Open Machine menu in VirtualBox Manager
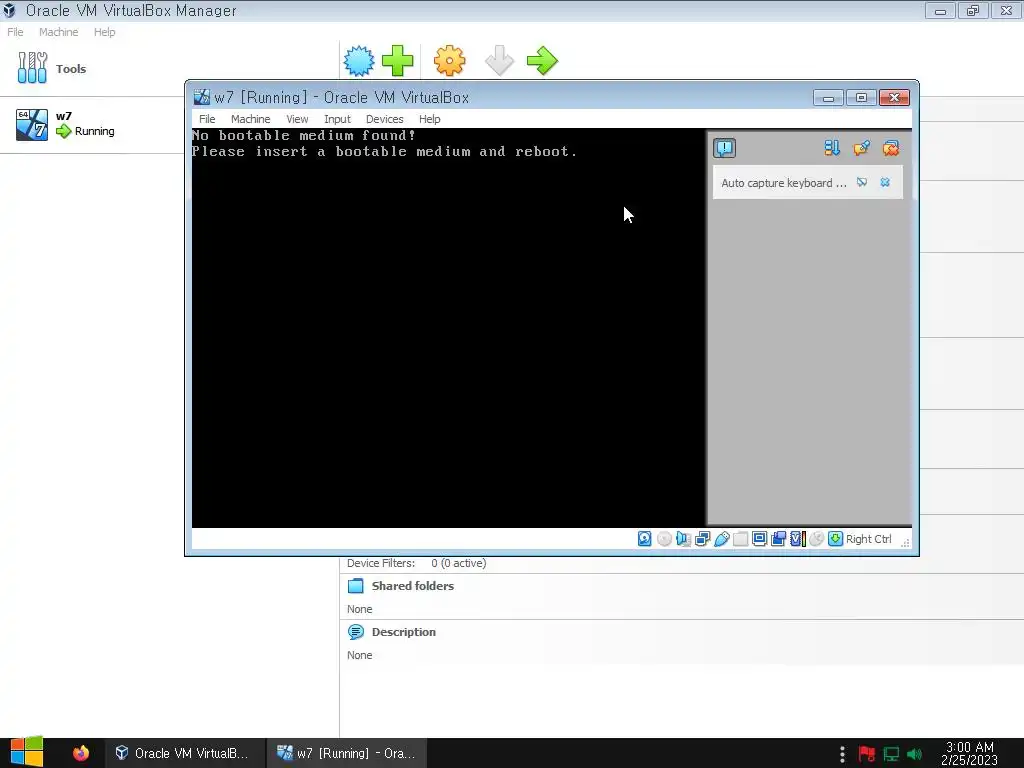 coord(58,32)
